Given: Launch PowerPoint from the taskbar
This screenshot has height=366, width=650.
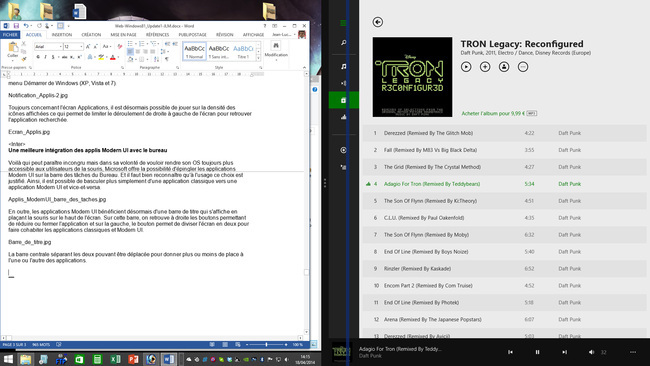Looking at the screenshot, I should point(133,359).
